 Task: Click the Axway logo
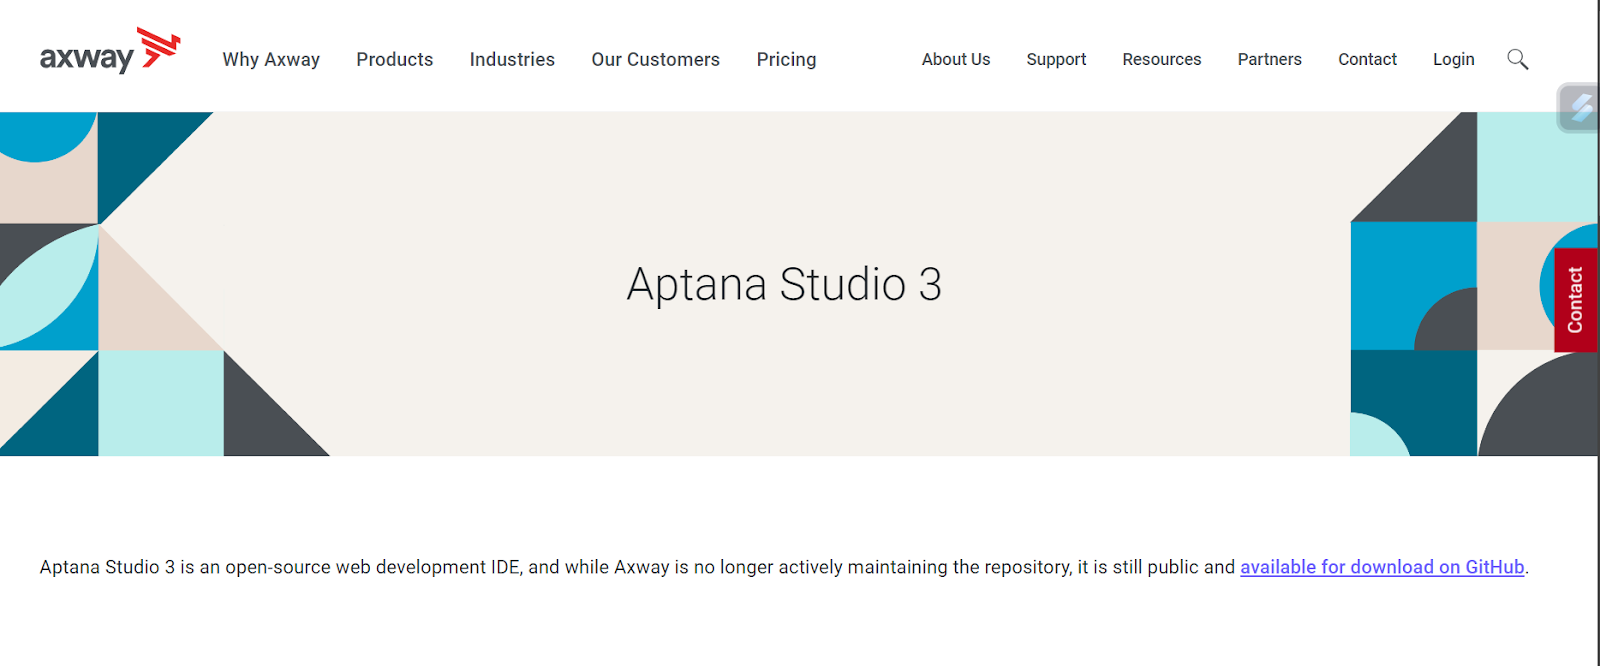point(110,51)
